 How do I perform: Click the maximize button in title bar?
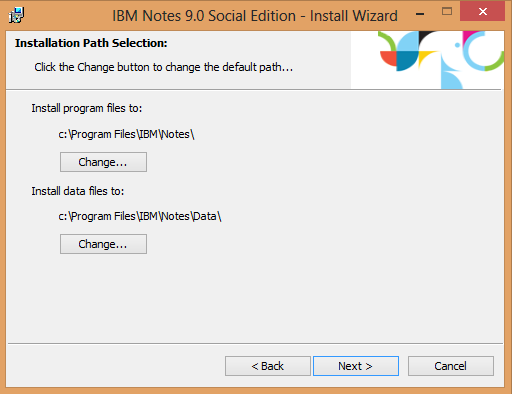[x=447, y=12]
